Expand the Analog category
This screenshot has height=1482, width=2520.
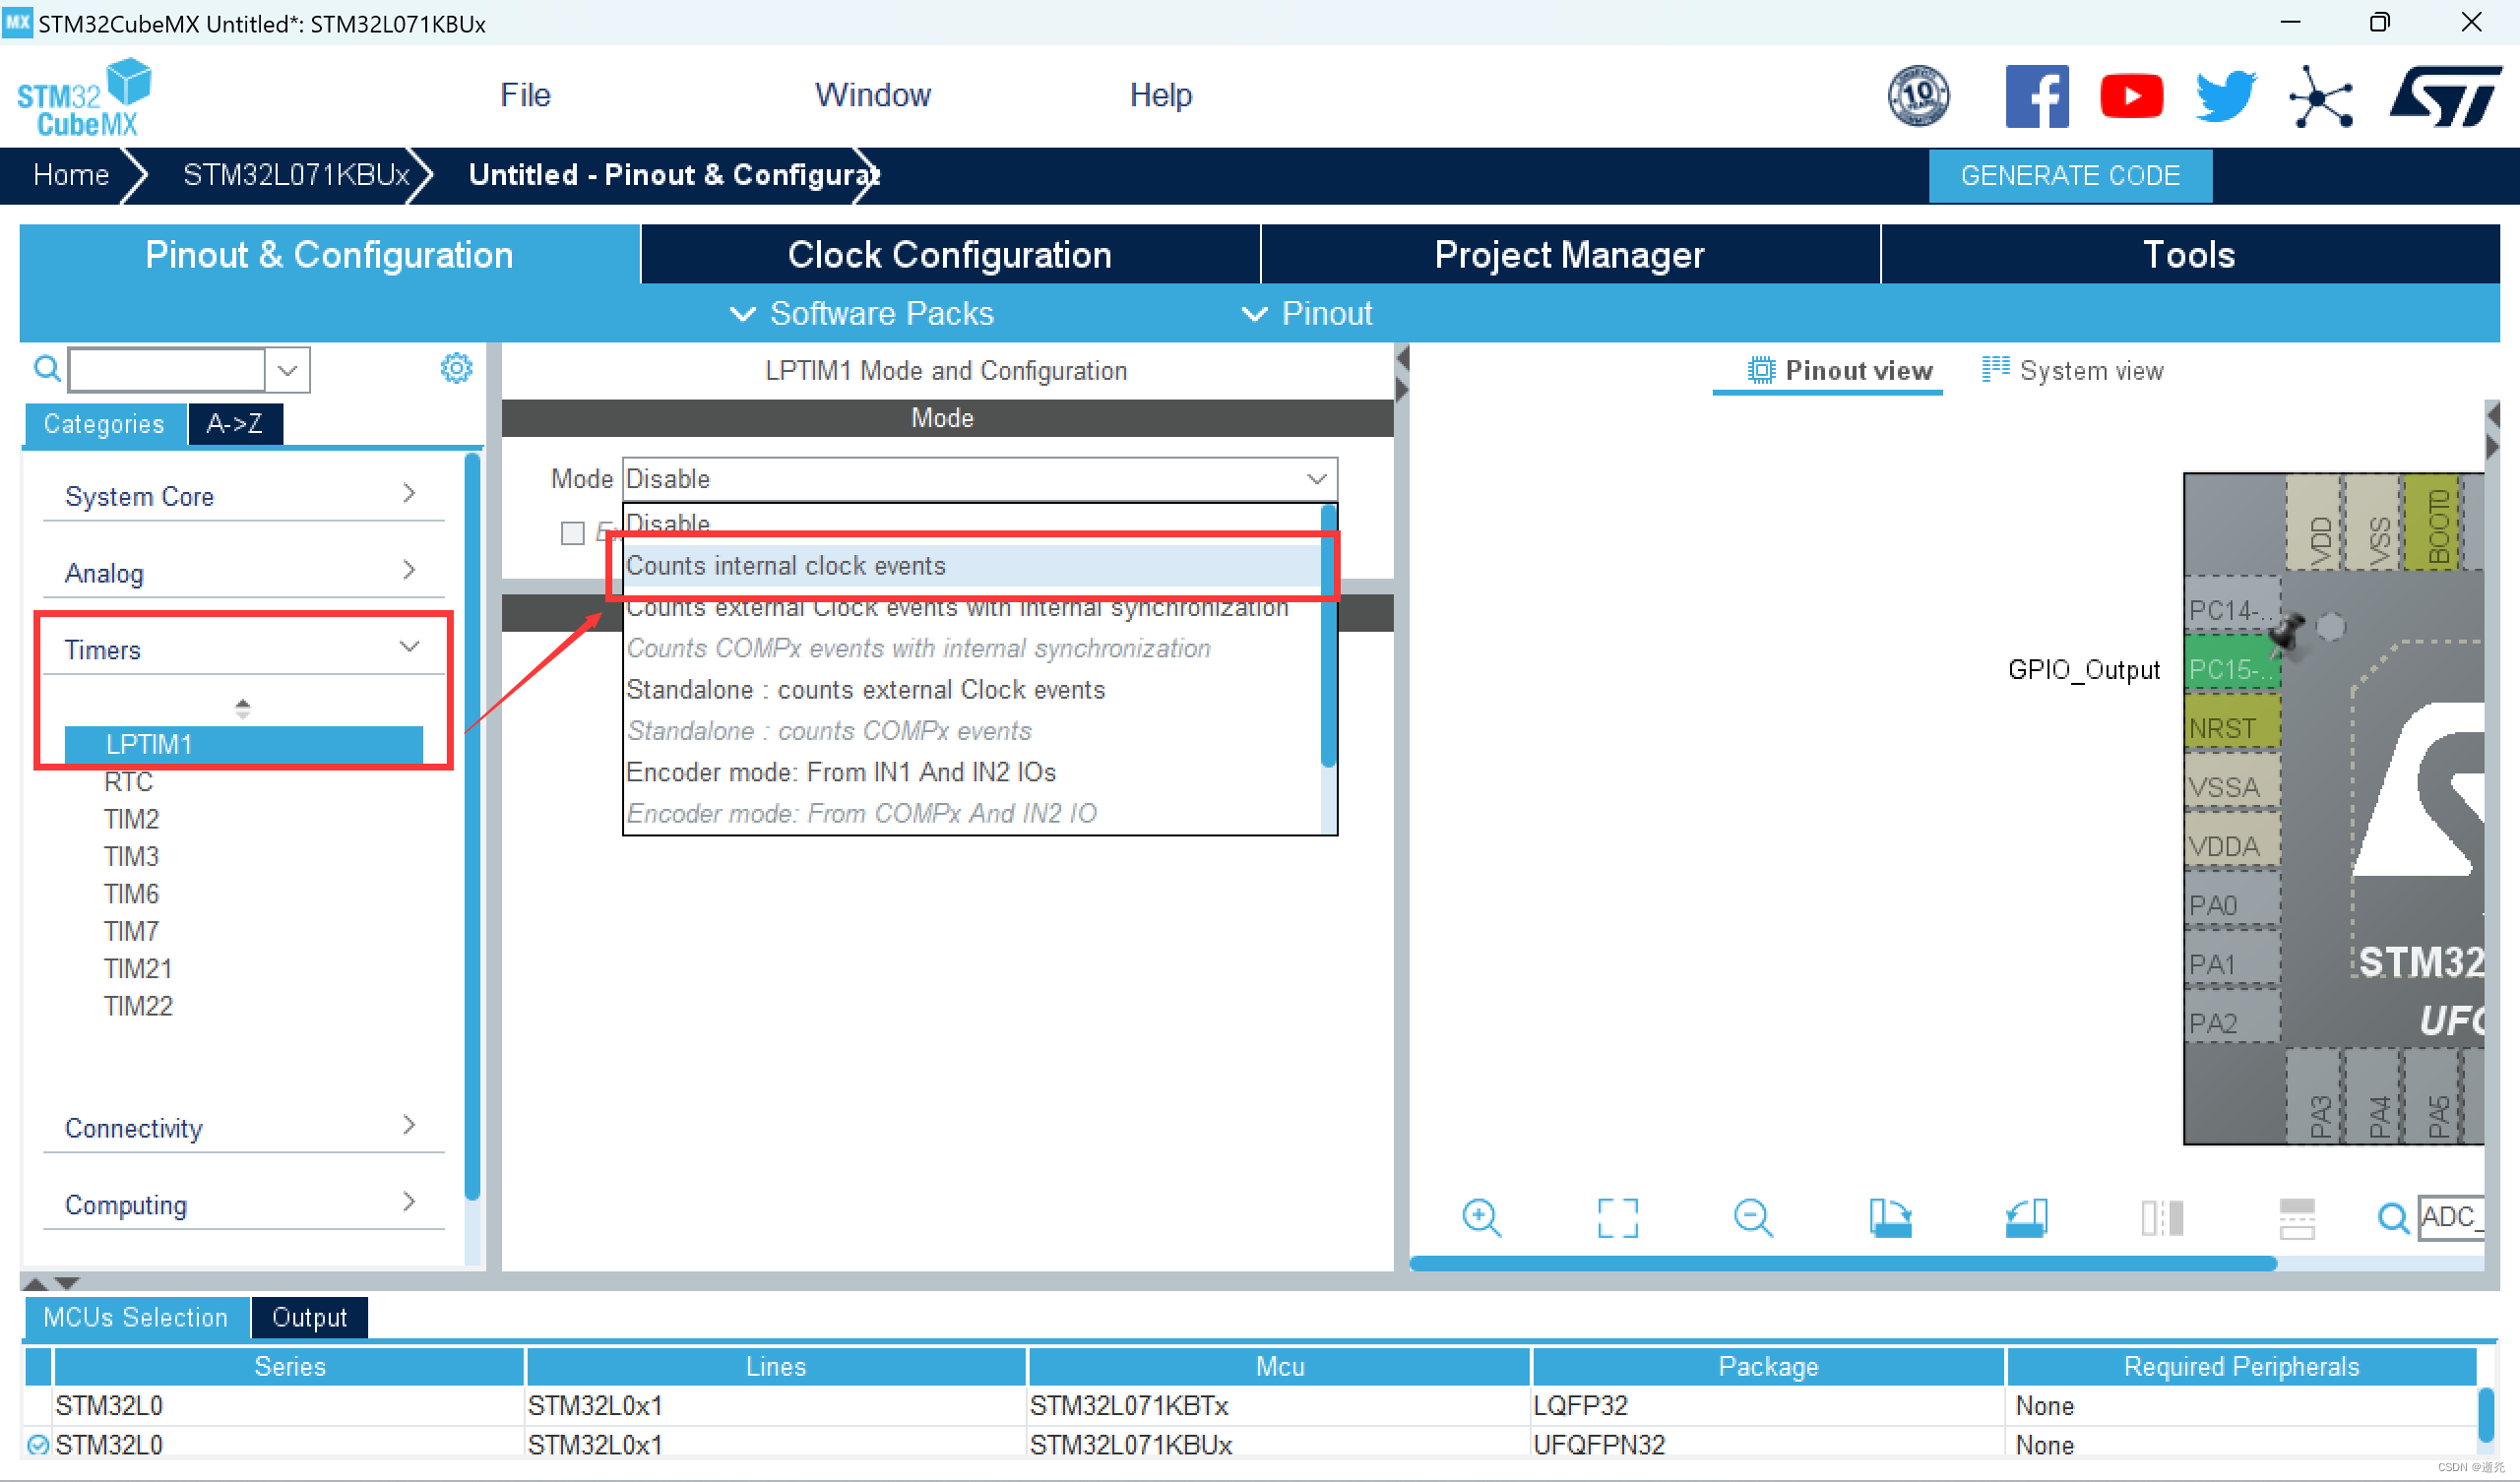click(243, 572)
